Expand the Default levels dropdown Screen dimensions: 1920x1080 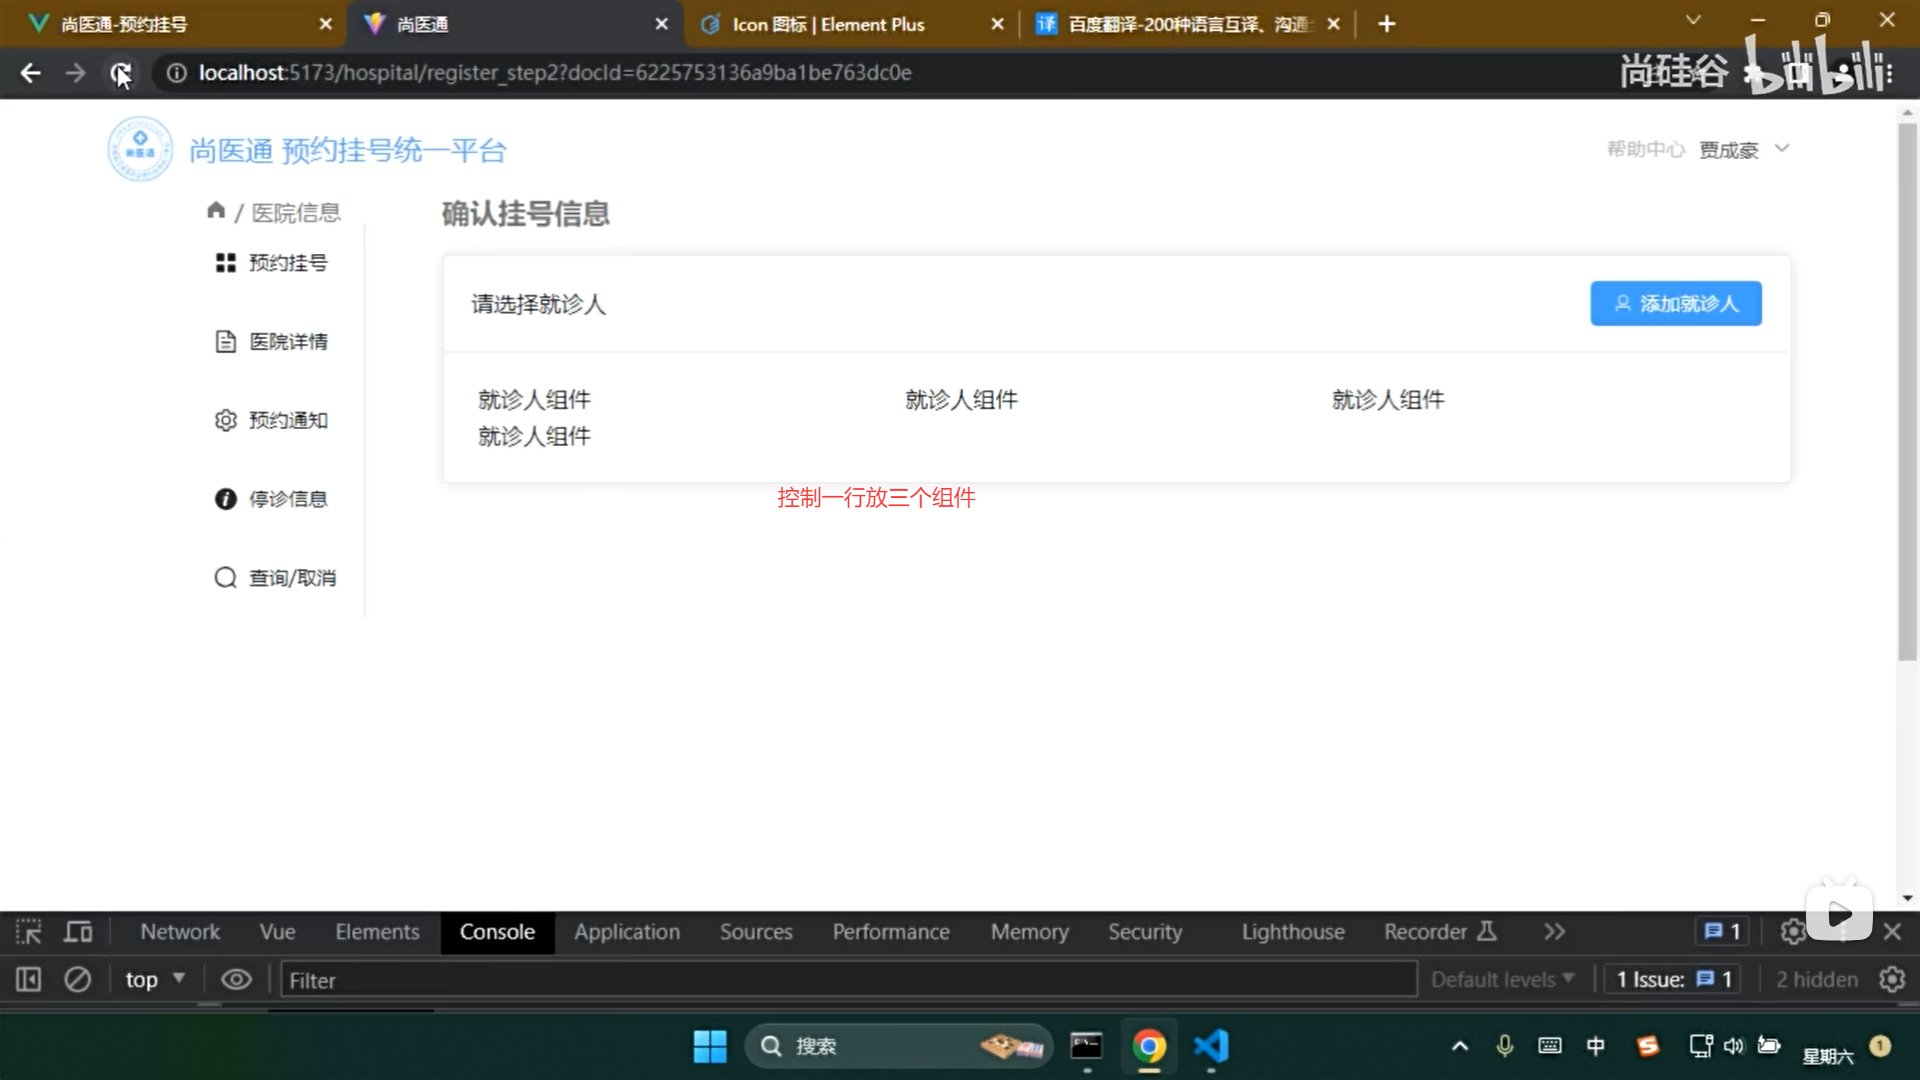(x=1501, y=980)
